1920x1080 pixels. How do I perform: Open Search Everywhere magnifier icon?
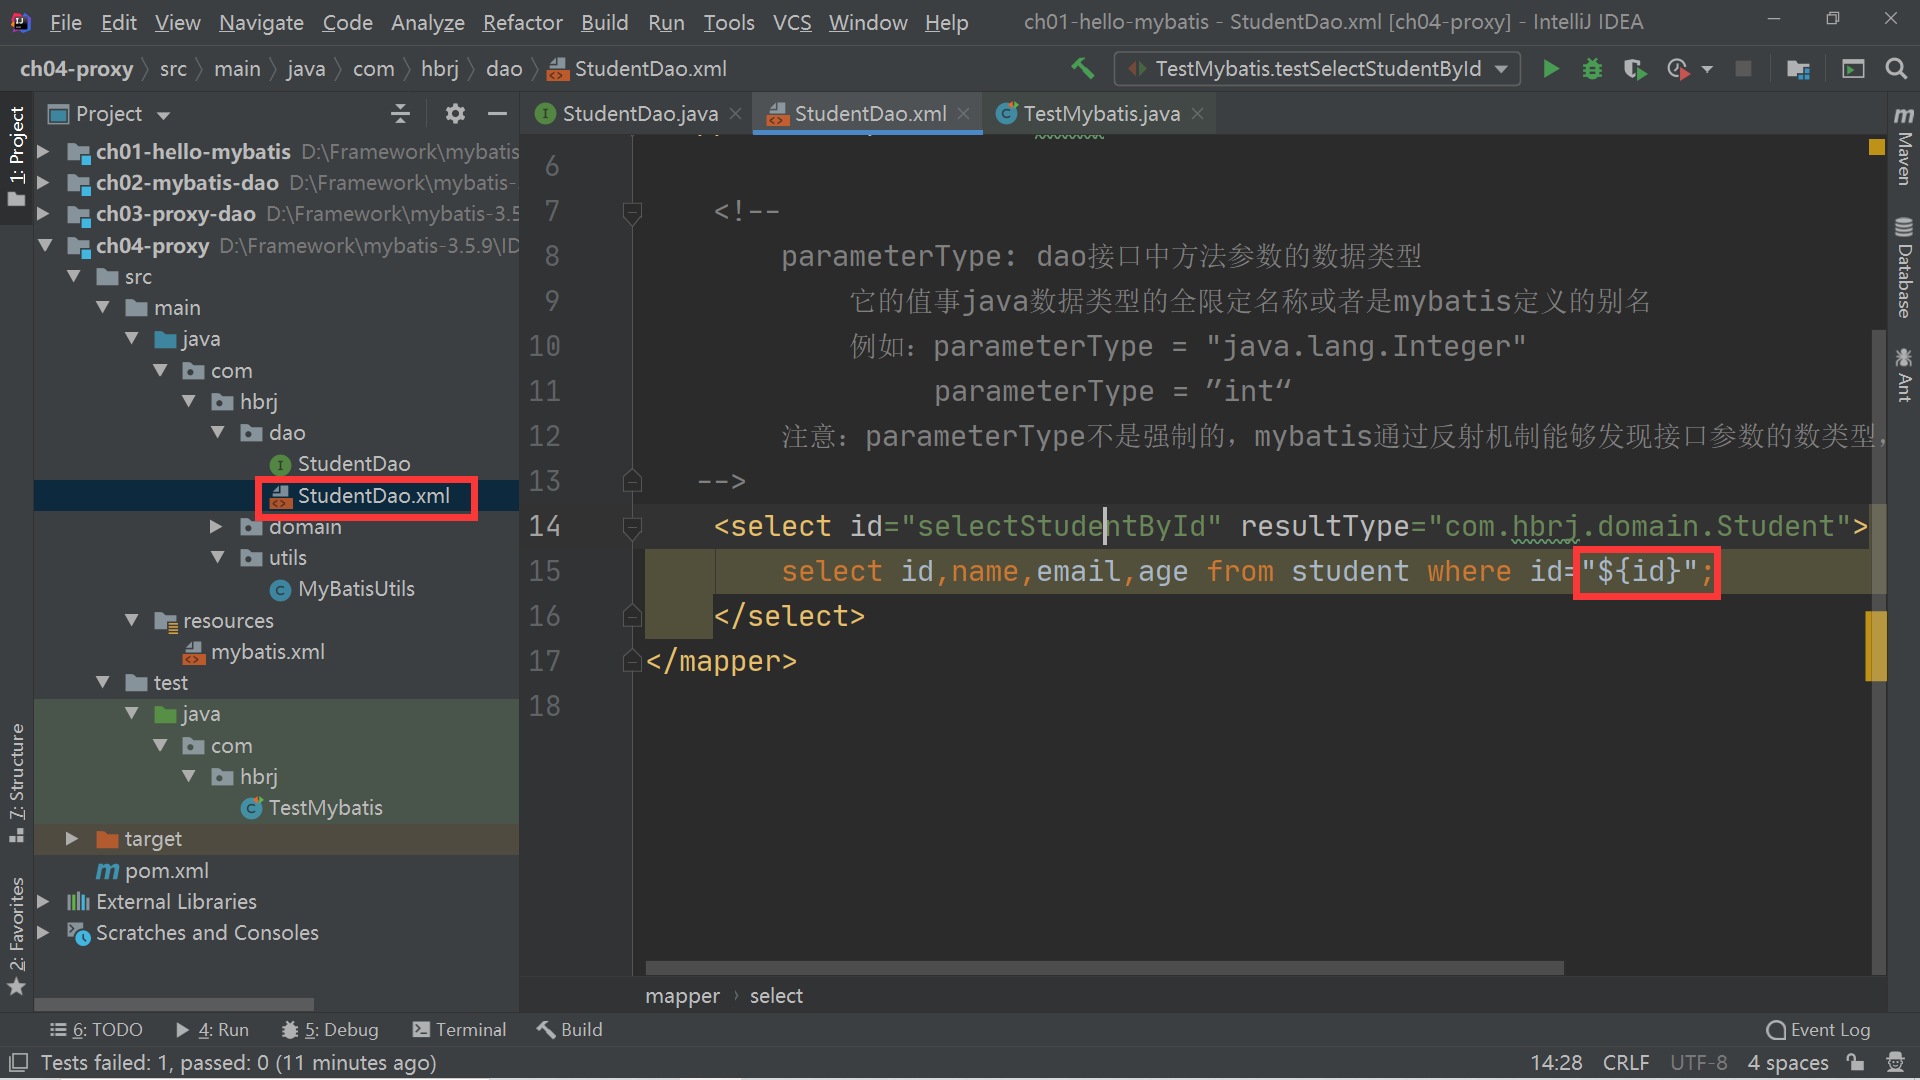coord(1895,69)
